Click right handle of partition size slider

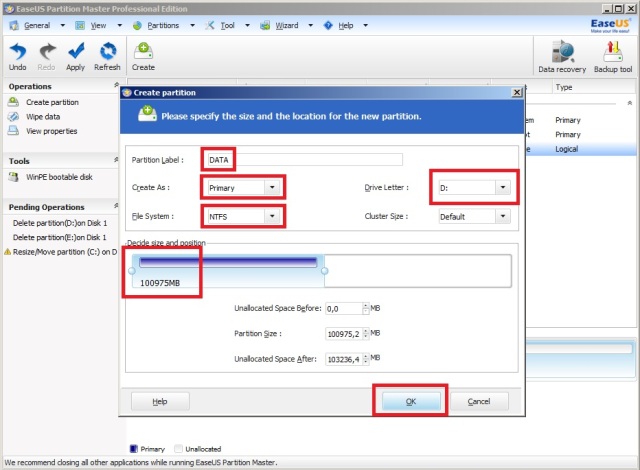324,270
